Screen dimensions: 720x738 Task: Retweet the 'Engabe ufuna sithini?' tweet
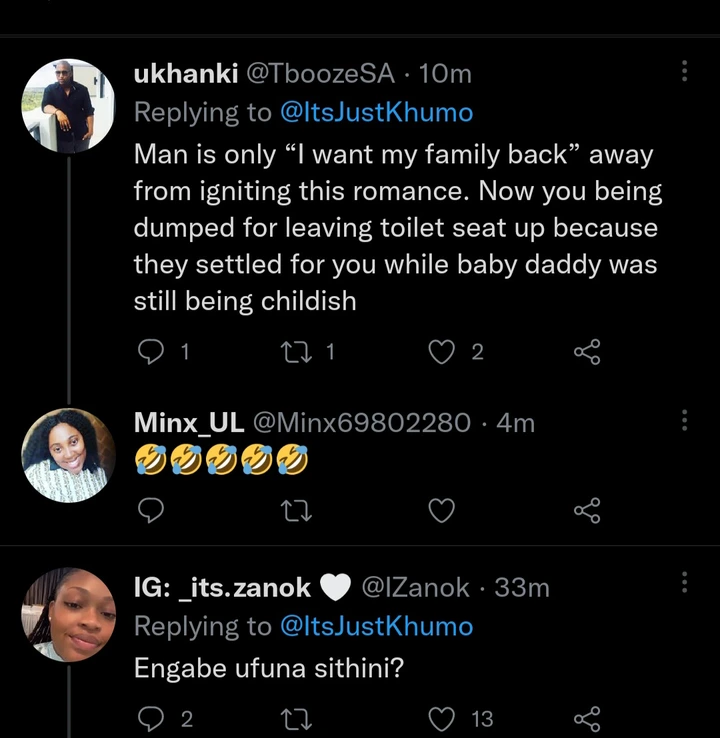click(297, 719)
